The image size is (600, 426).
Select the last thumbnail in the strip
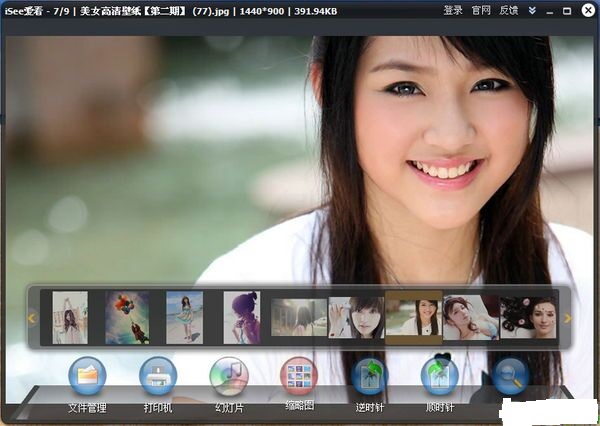coord(528,317)
